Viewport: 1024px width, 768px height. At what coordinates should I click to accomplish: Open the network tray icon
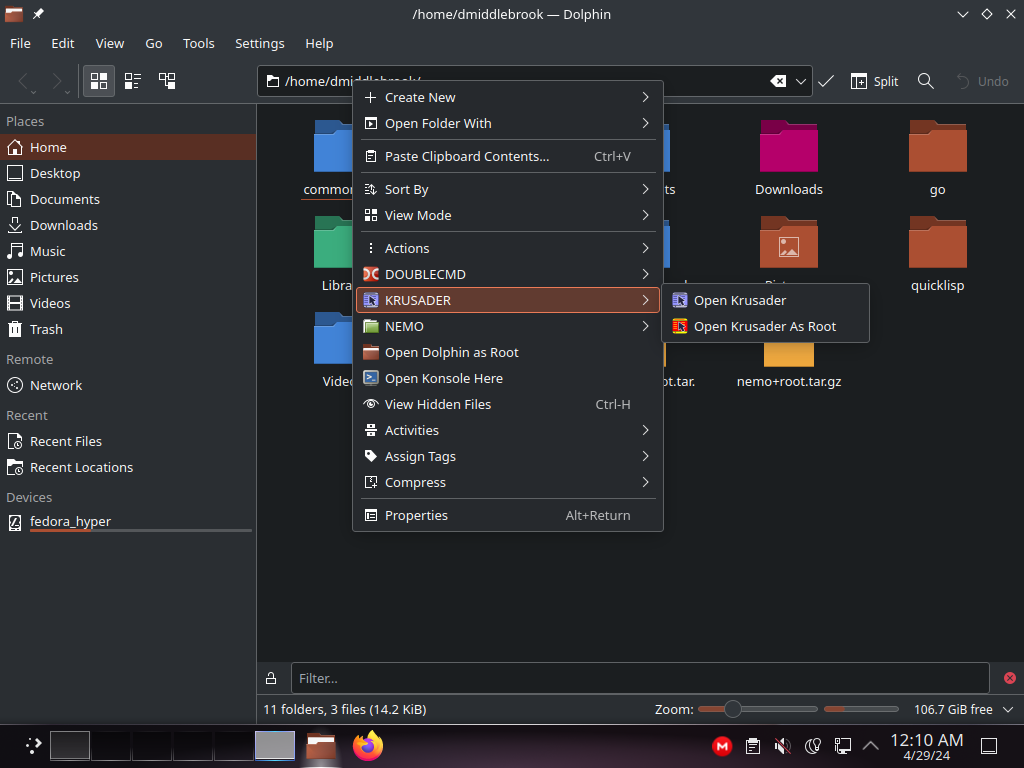pyautogui.click(x=842, y=746)
